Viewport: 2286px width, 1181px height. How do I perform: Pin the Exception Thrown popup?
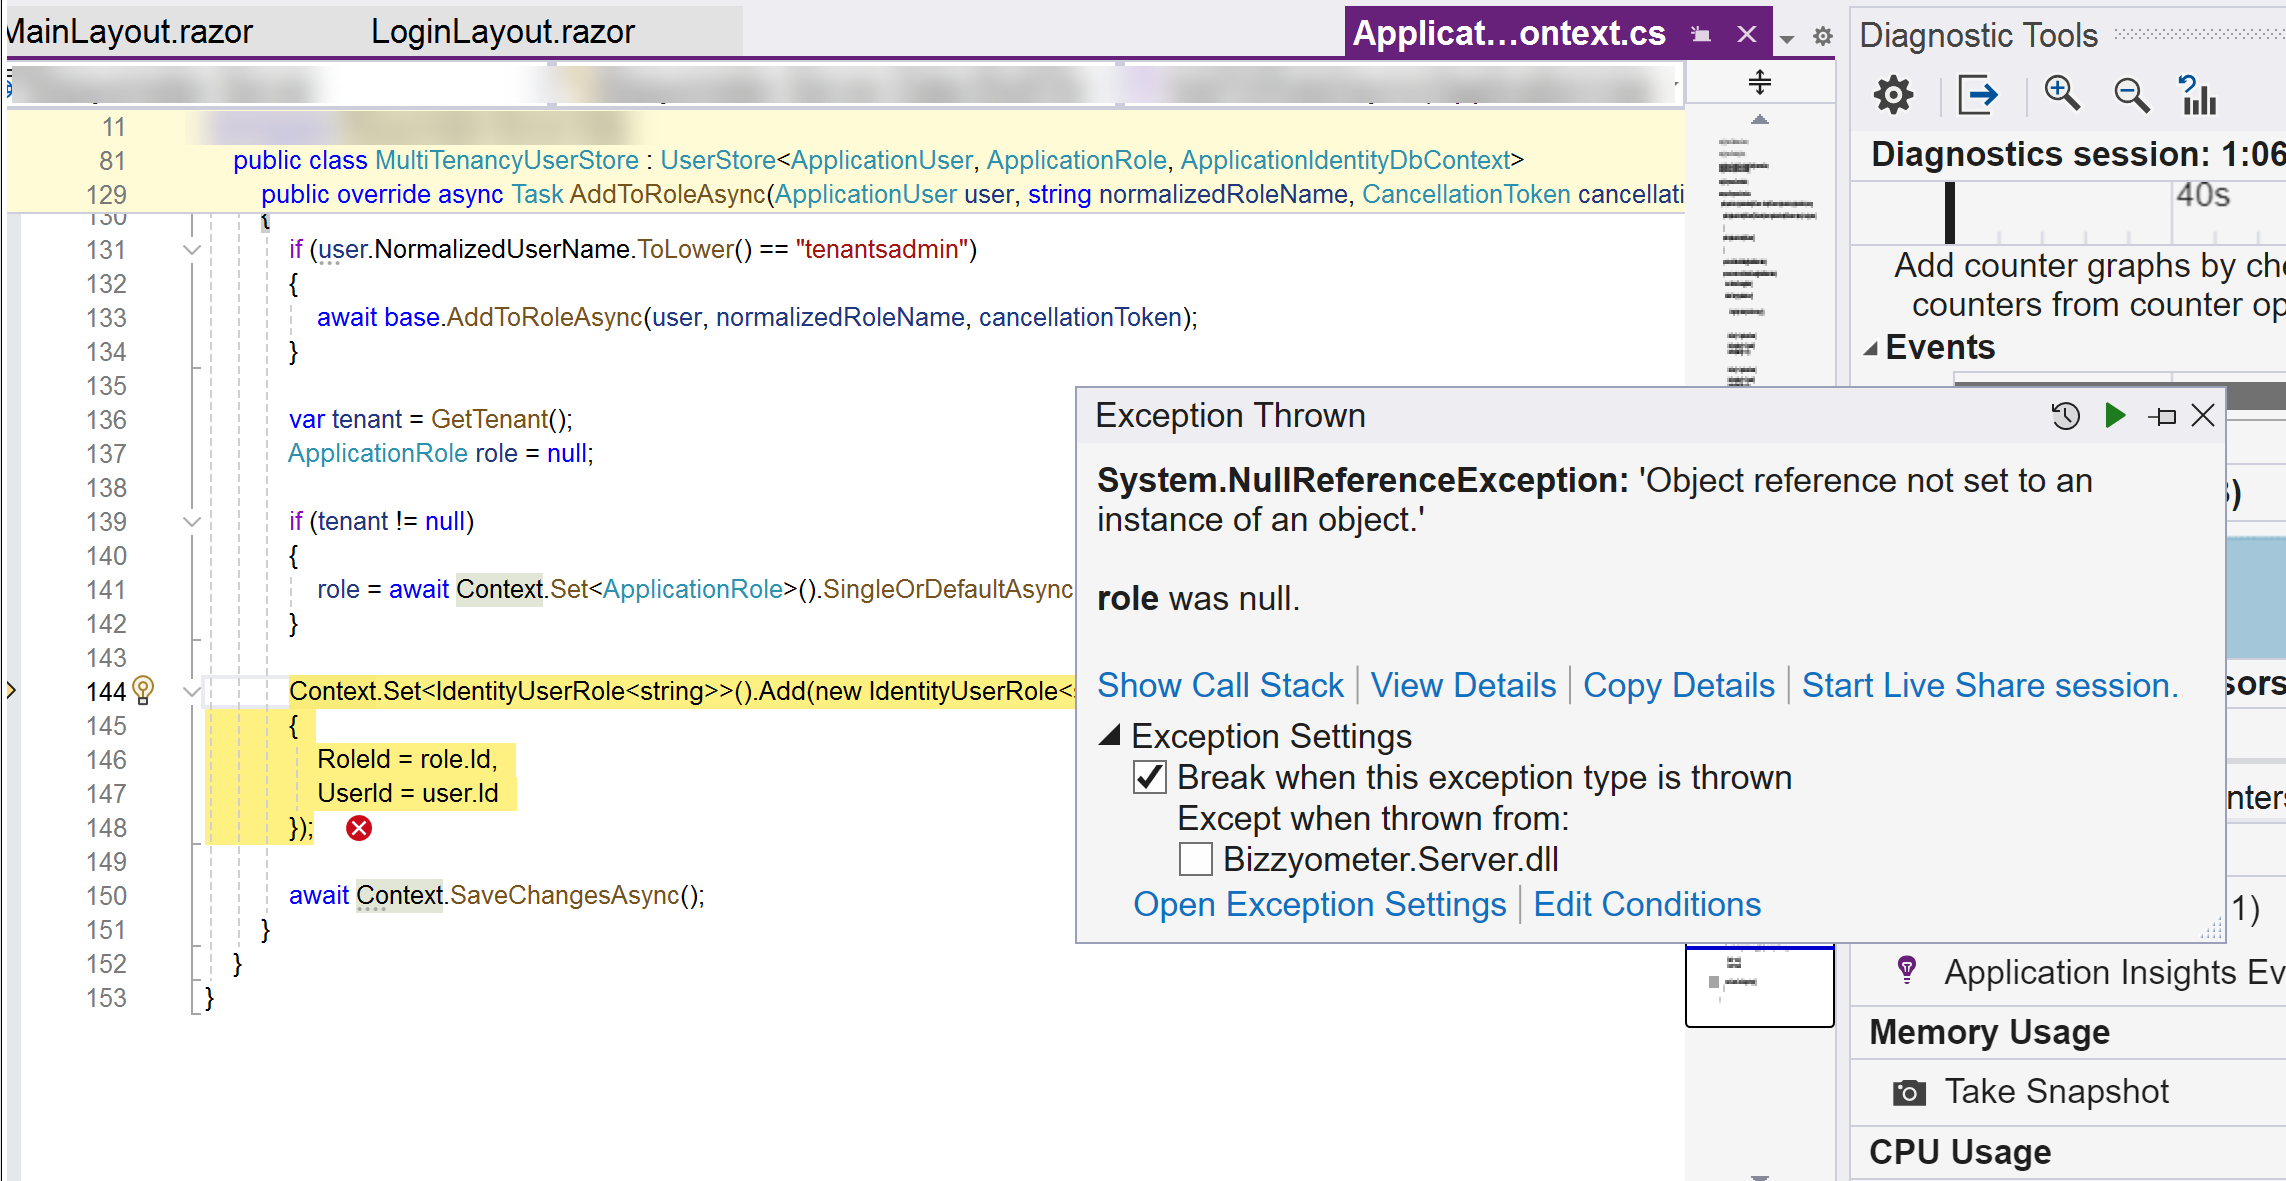pos(2162,416)
